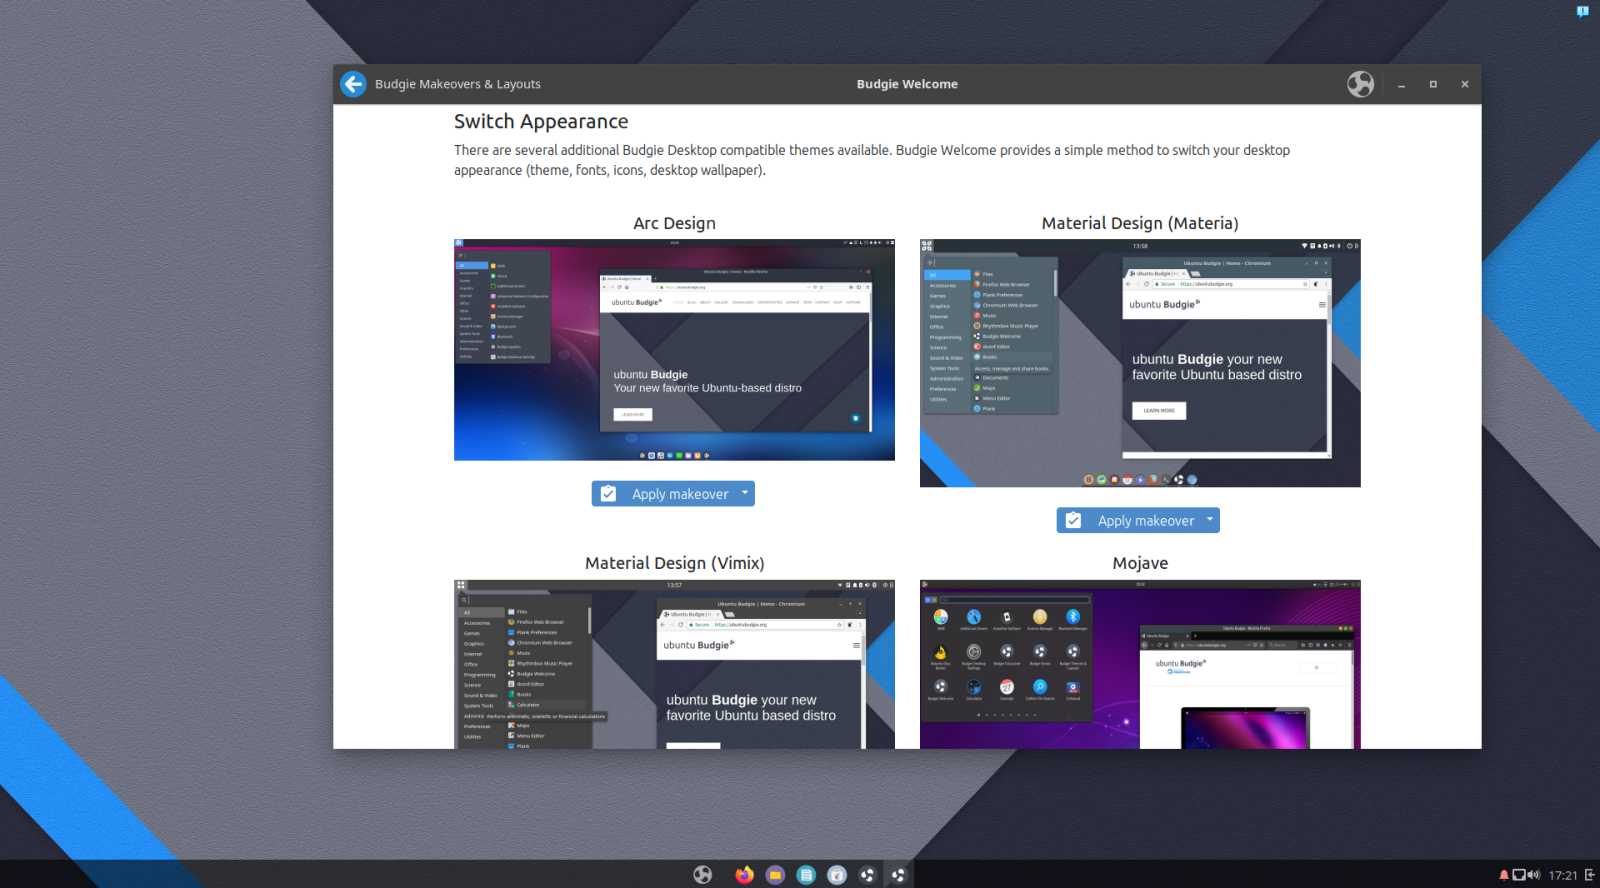This screenshot has width=1600, height=888.
Task: Click the 17:21 clock
Action: click(1563, 875)
